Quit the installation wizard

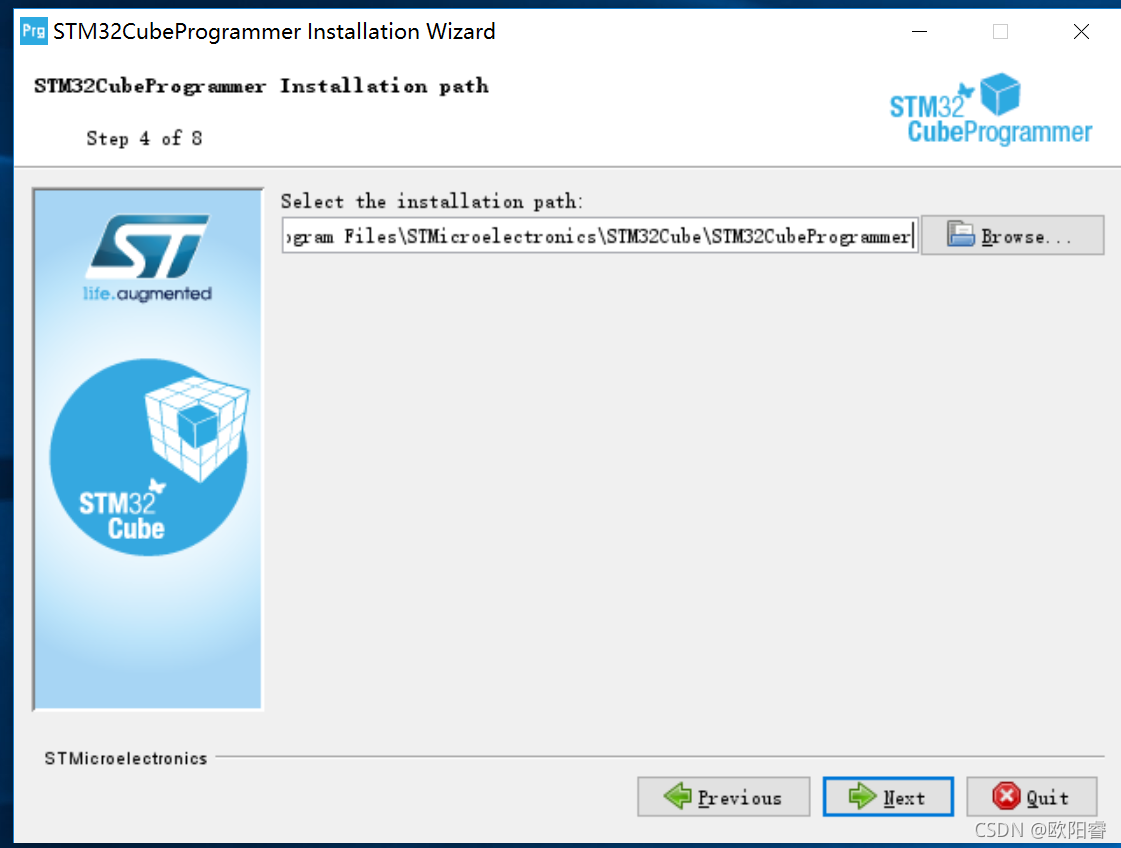point(1032,797)
